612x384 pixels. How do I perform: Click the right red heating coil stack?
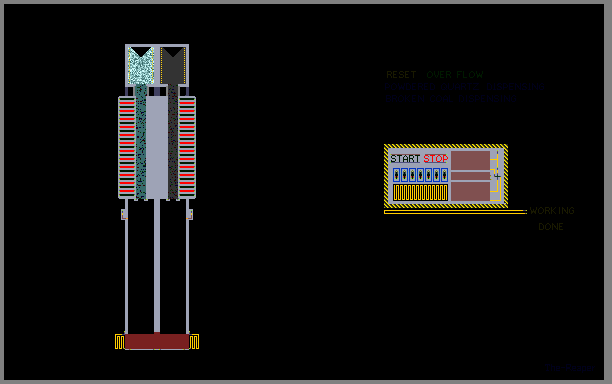tap(187, 148)
